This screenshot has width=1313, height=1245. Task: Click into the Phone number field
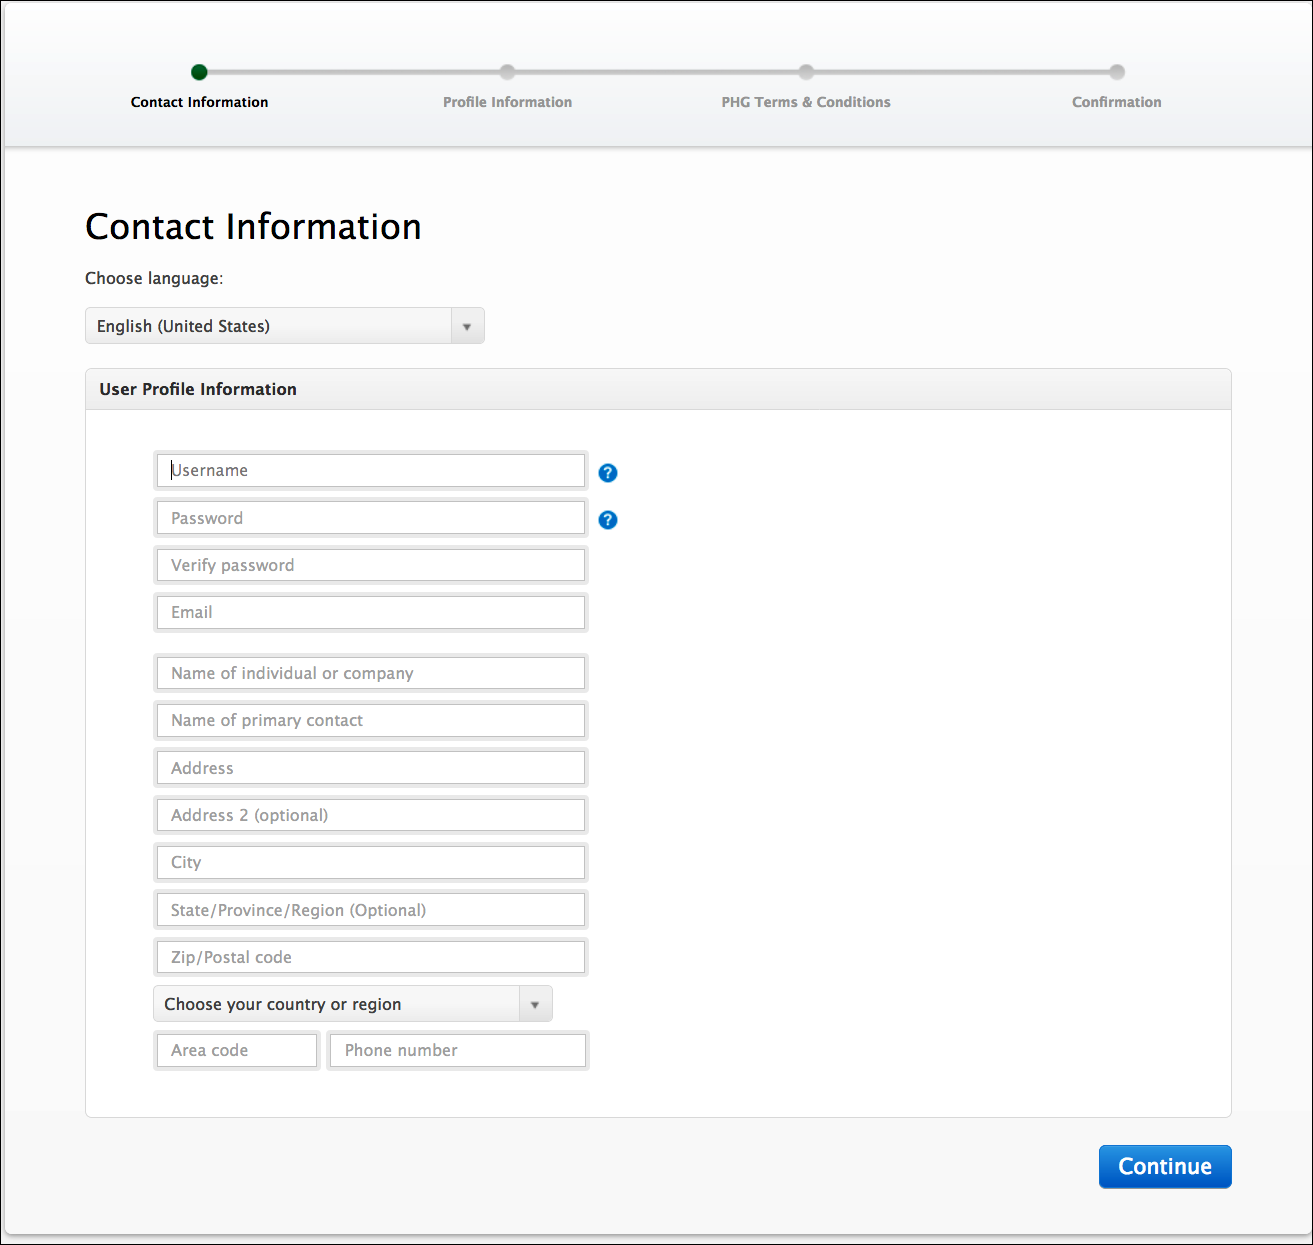pos(458,1050)
